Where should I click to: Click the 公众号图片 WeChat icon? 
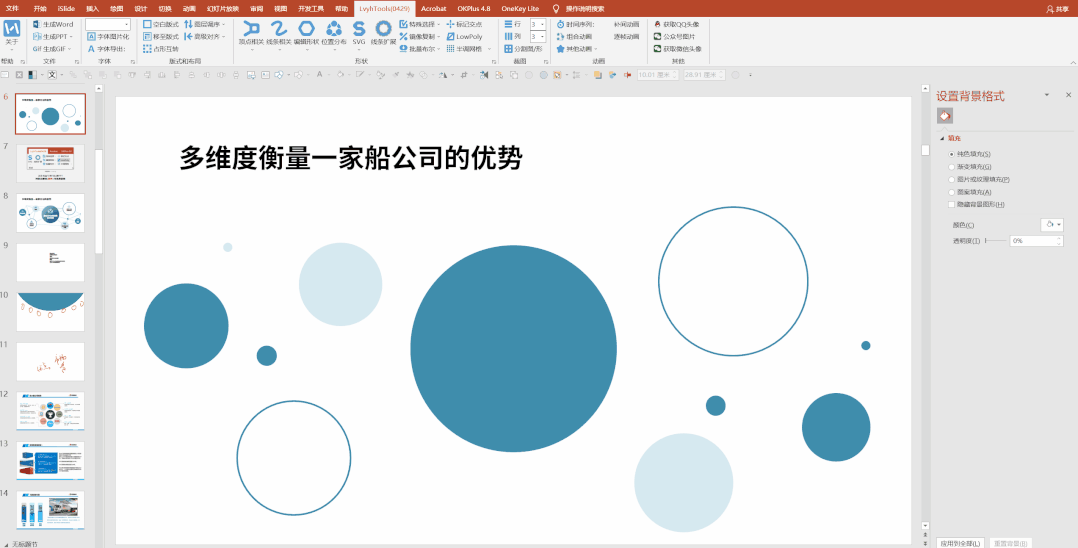(x=658, y=36)
